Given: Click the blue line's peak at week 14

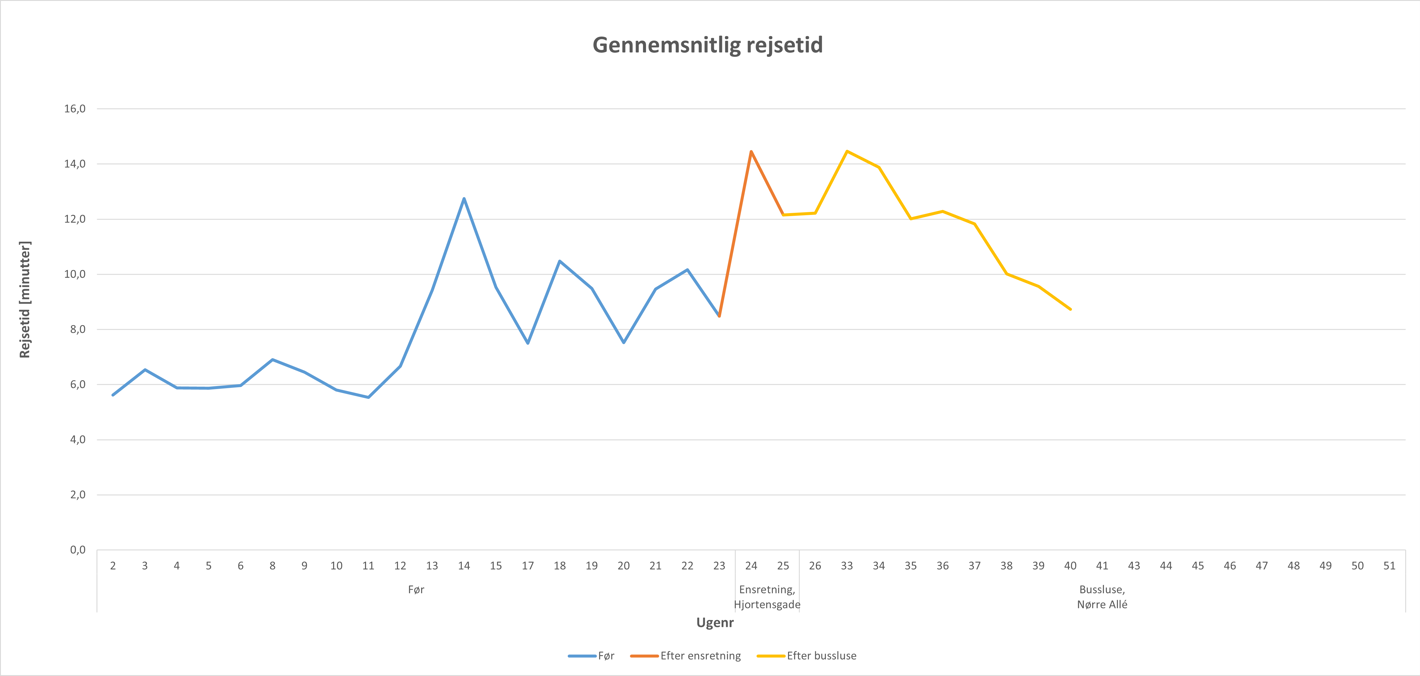Looking at the screenshot, I should tap(464, 198).
